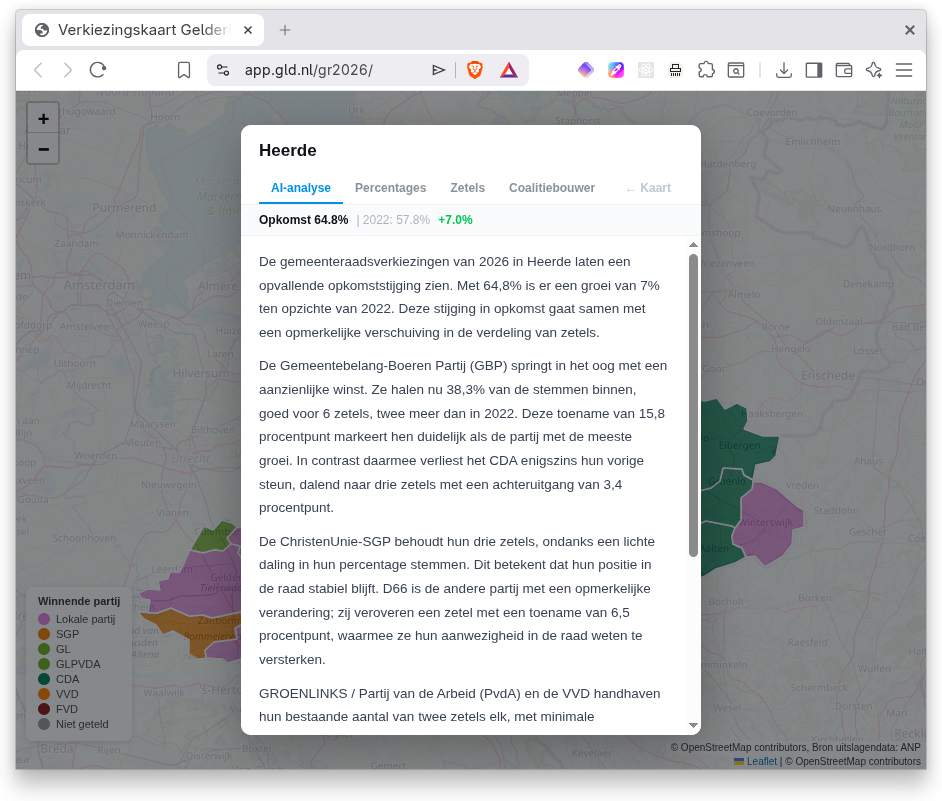Viewport: 942px width, 801px height.
Task: Toggle the sidebar panel icon
Action: (x=813, y=70)
